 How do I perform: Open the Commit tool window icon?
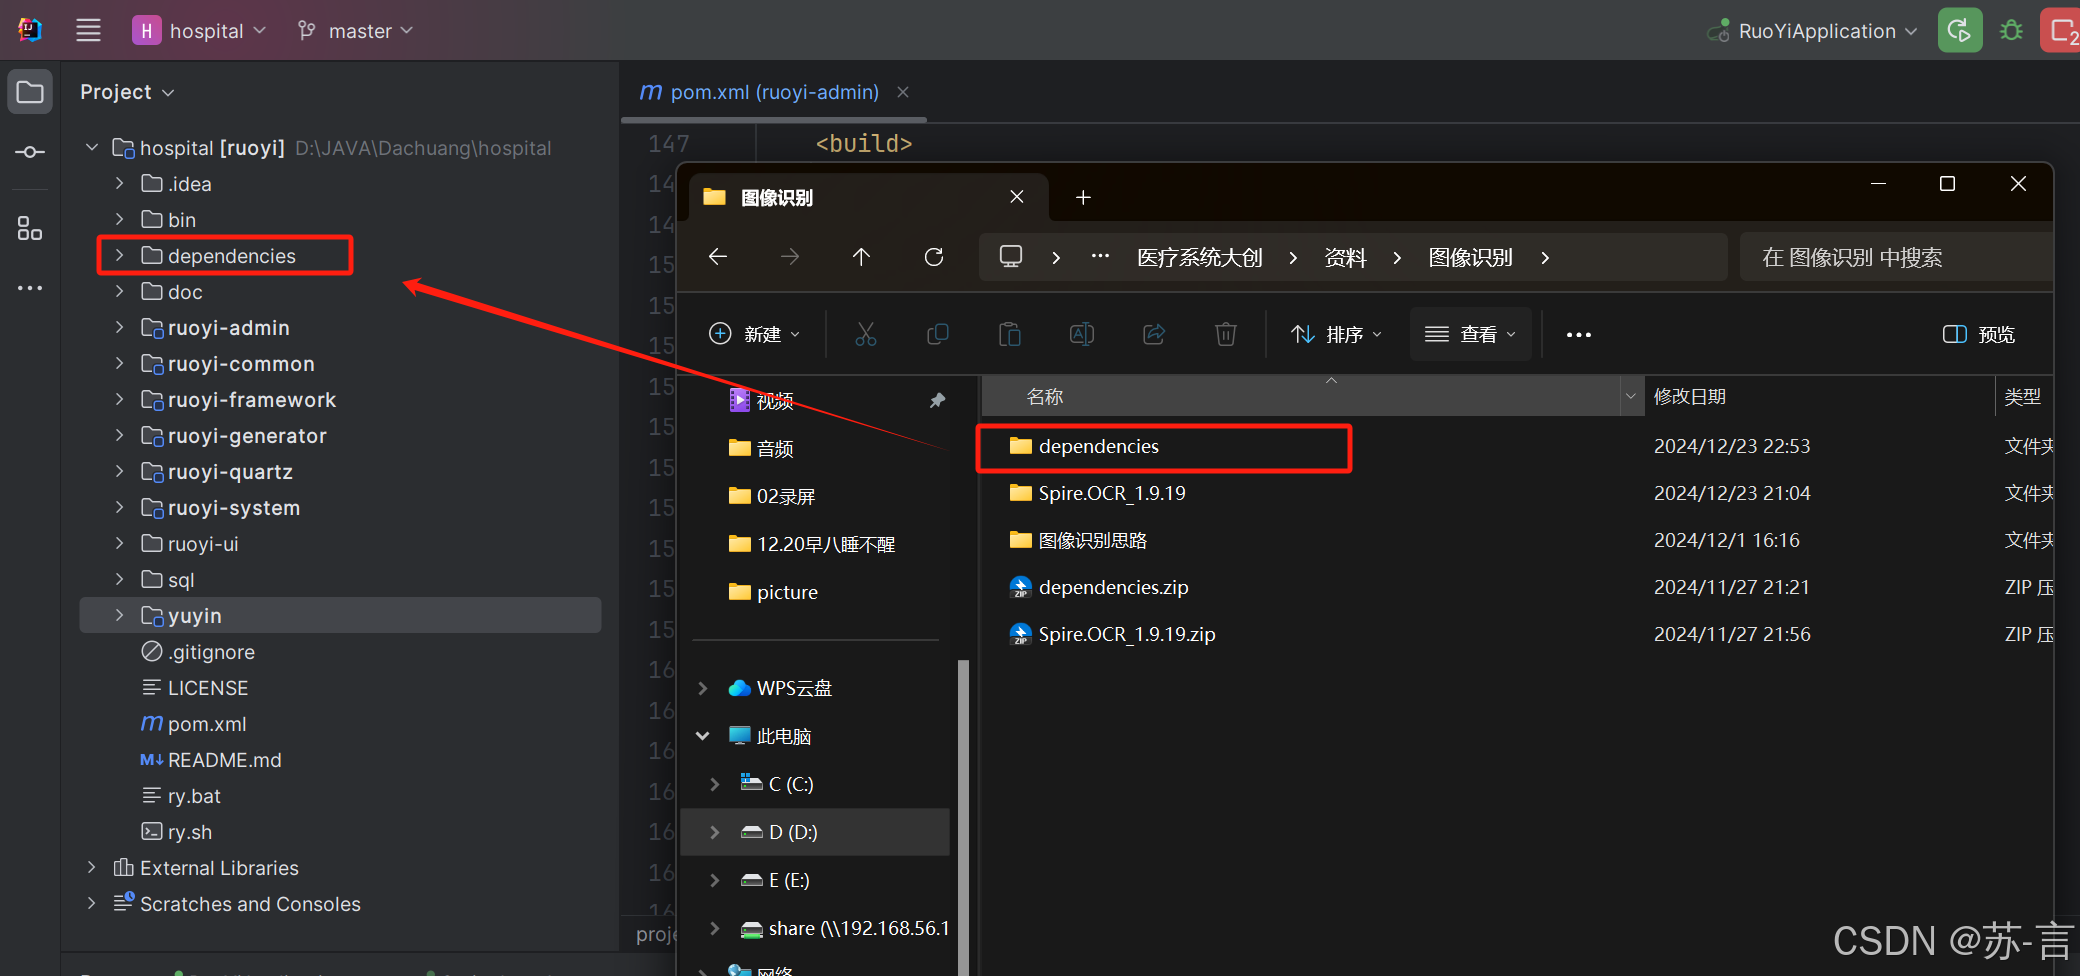(x=30, y=152)
